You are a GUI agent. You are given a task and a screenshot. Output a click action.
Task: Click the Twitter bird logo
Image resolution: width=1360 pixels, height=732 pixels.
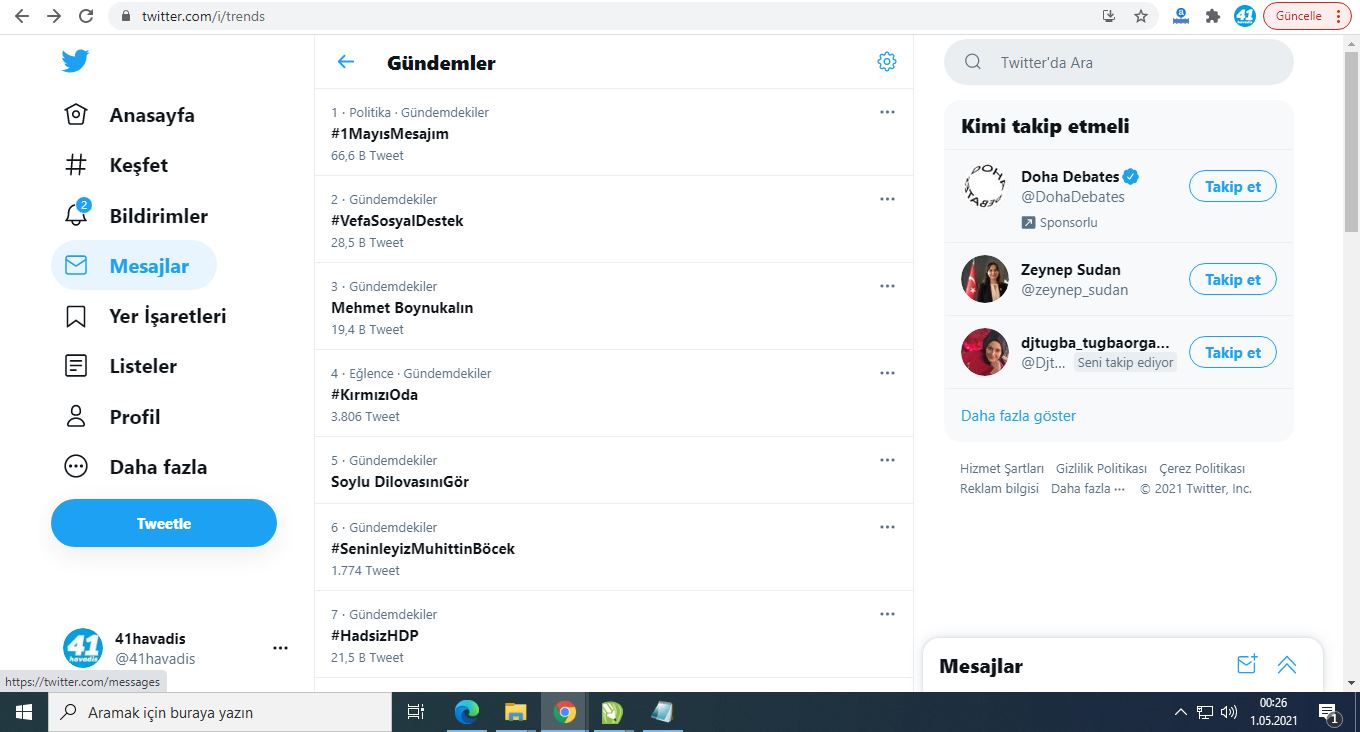pyautogui.click(x=75, y=61)
